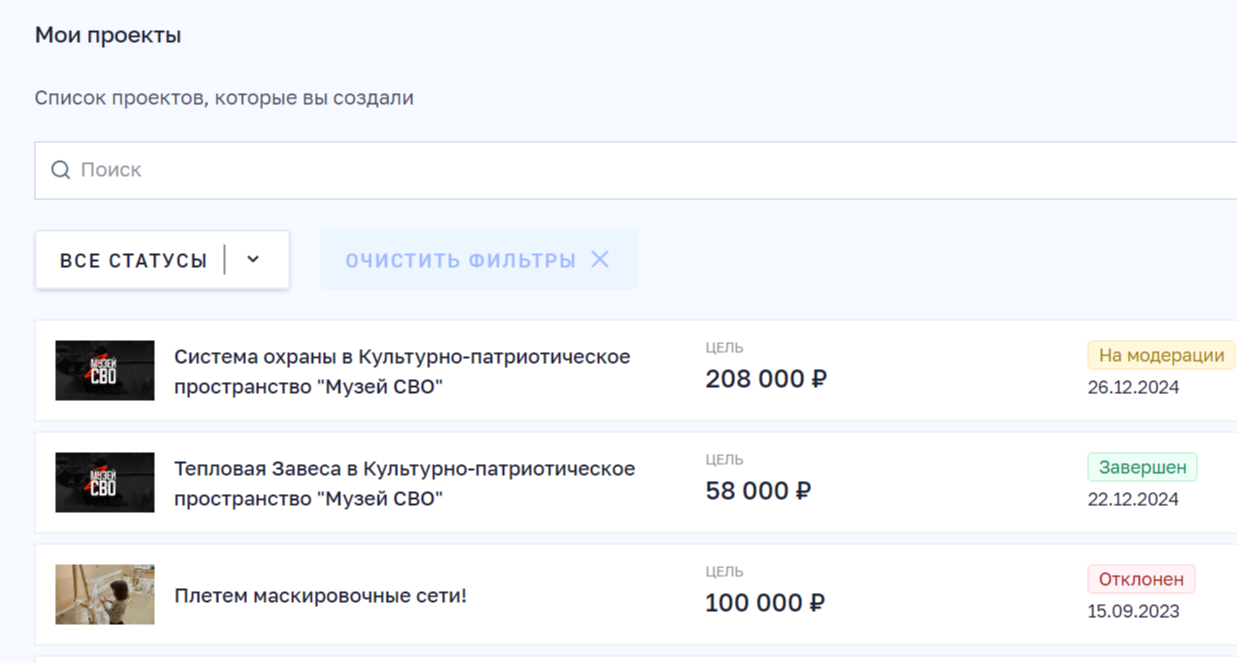This screenshot has width=1237, height=668.
Task: Click the 58 000 ₽ goal amount
Action: pos(758,492)
